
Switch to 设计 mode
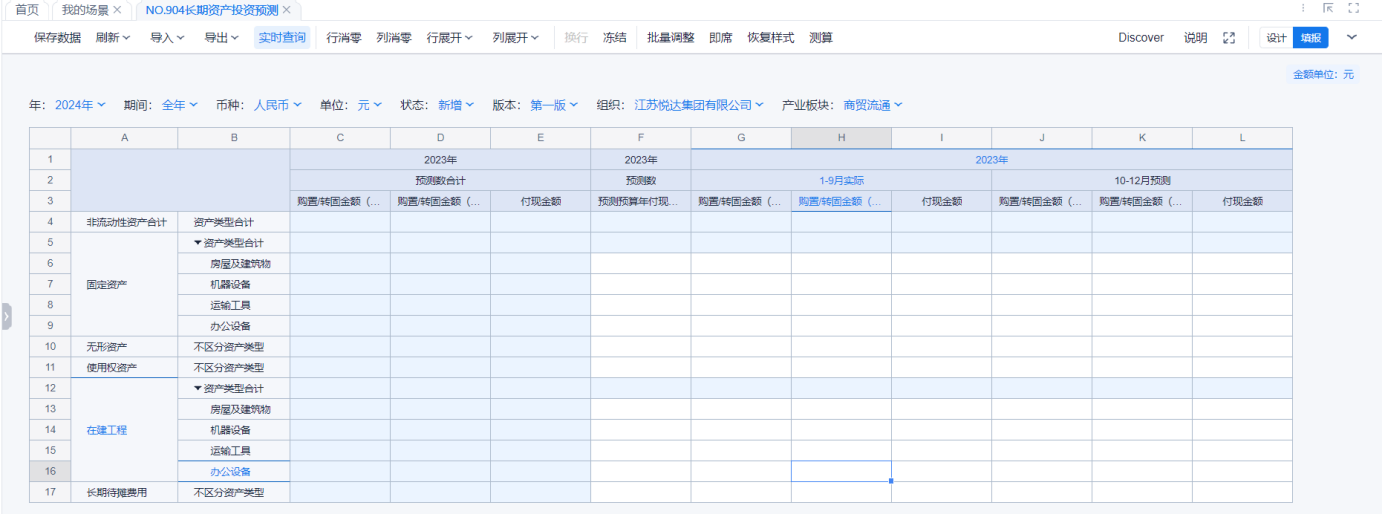coord(1276,38)
